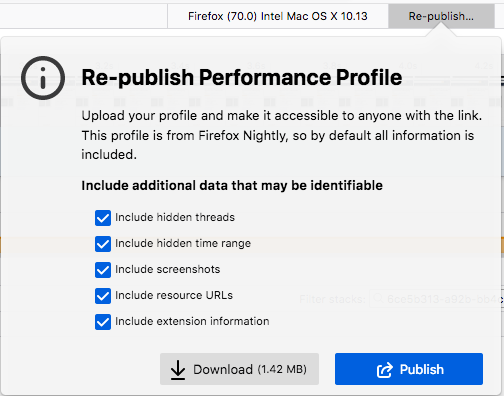The image size is (504, 396).
Task: Toggle Include resource URLs checkbox
Action: coord(103,296)
